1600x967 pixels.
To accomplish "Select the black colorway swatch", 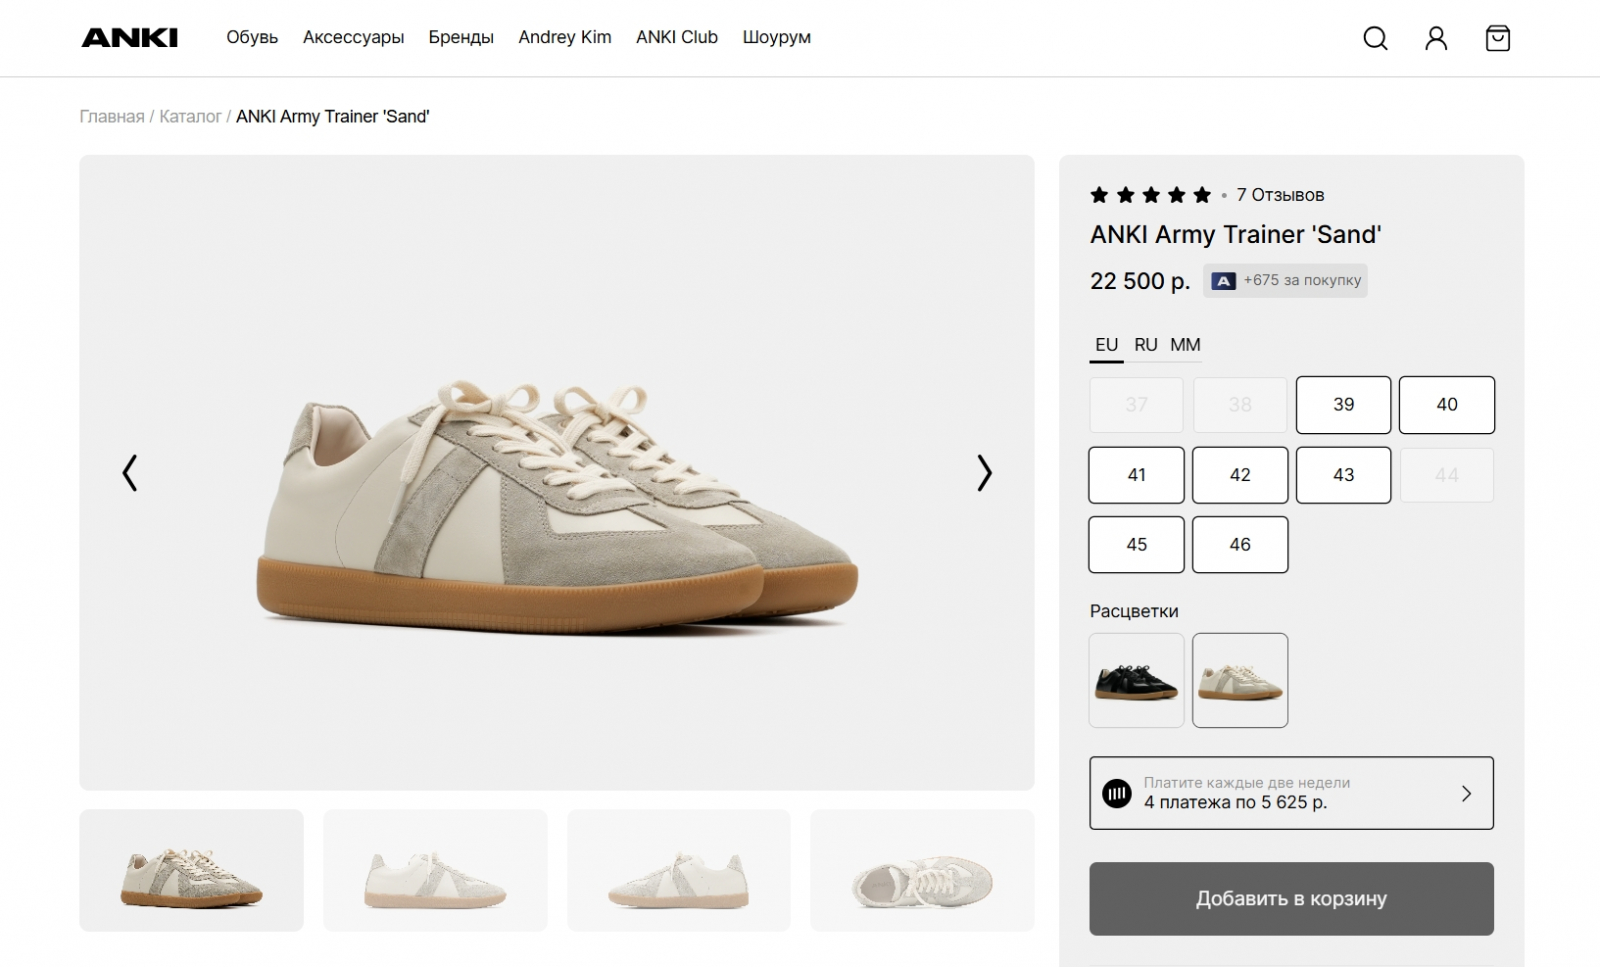I will (x=1136, y=680).
